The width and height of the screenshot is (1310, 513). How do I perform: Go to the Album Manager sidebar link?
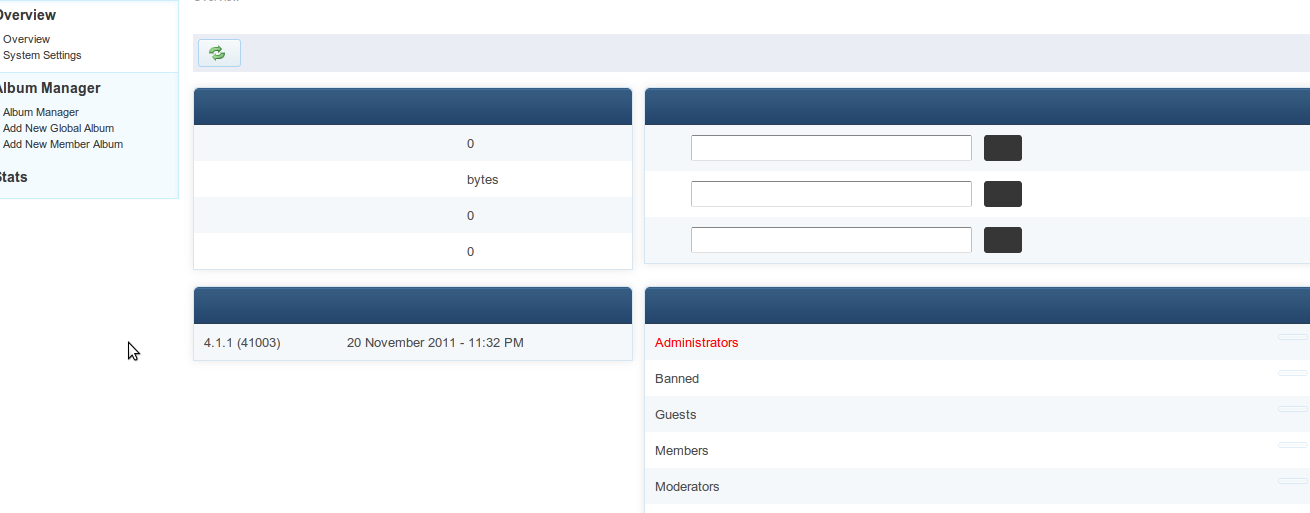(41, 112)
